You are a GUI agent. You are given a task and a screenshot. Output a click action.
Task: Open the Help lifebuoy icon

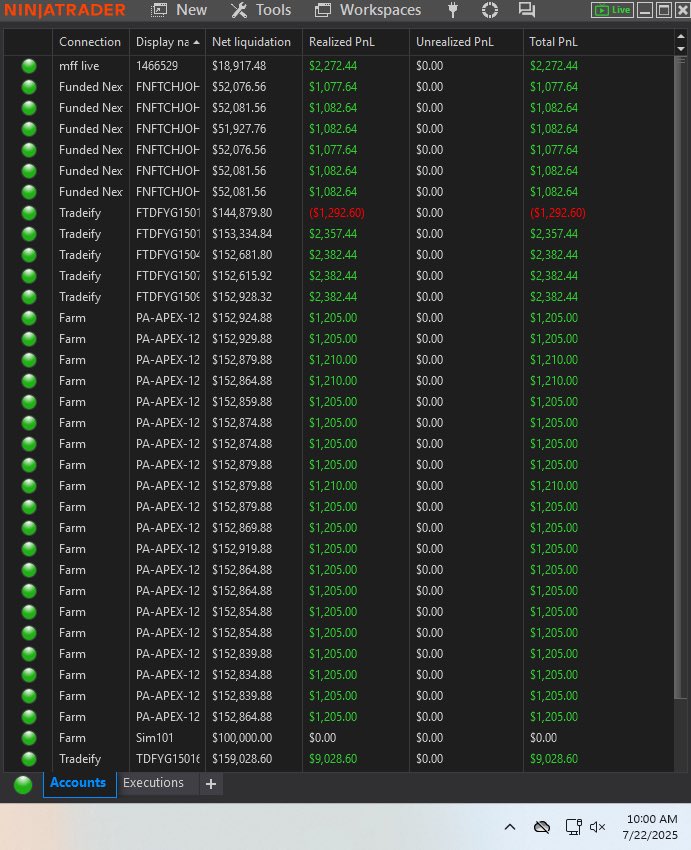[x=490, y=10]
